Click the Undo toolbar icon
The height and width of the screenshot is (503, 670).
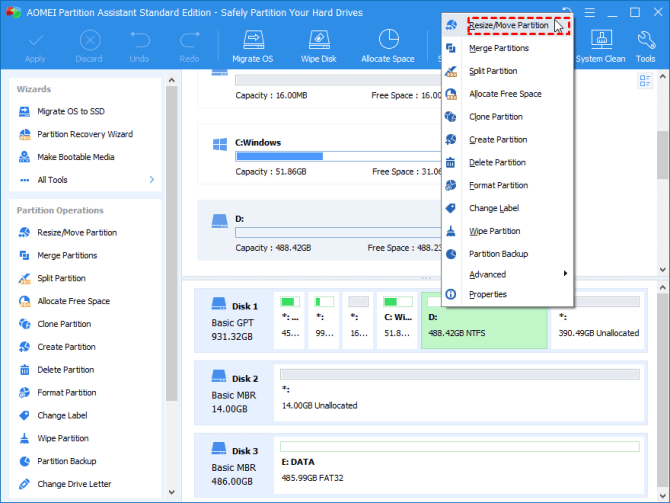(x=139, y=40)
